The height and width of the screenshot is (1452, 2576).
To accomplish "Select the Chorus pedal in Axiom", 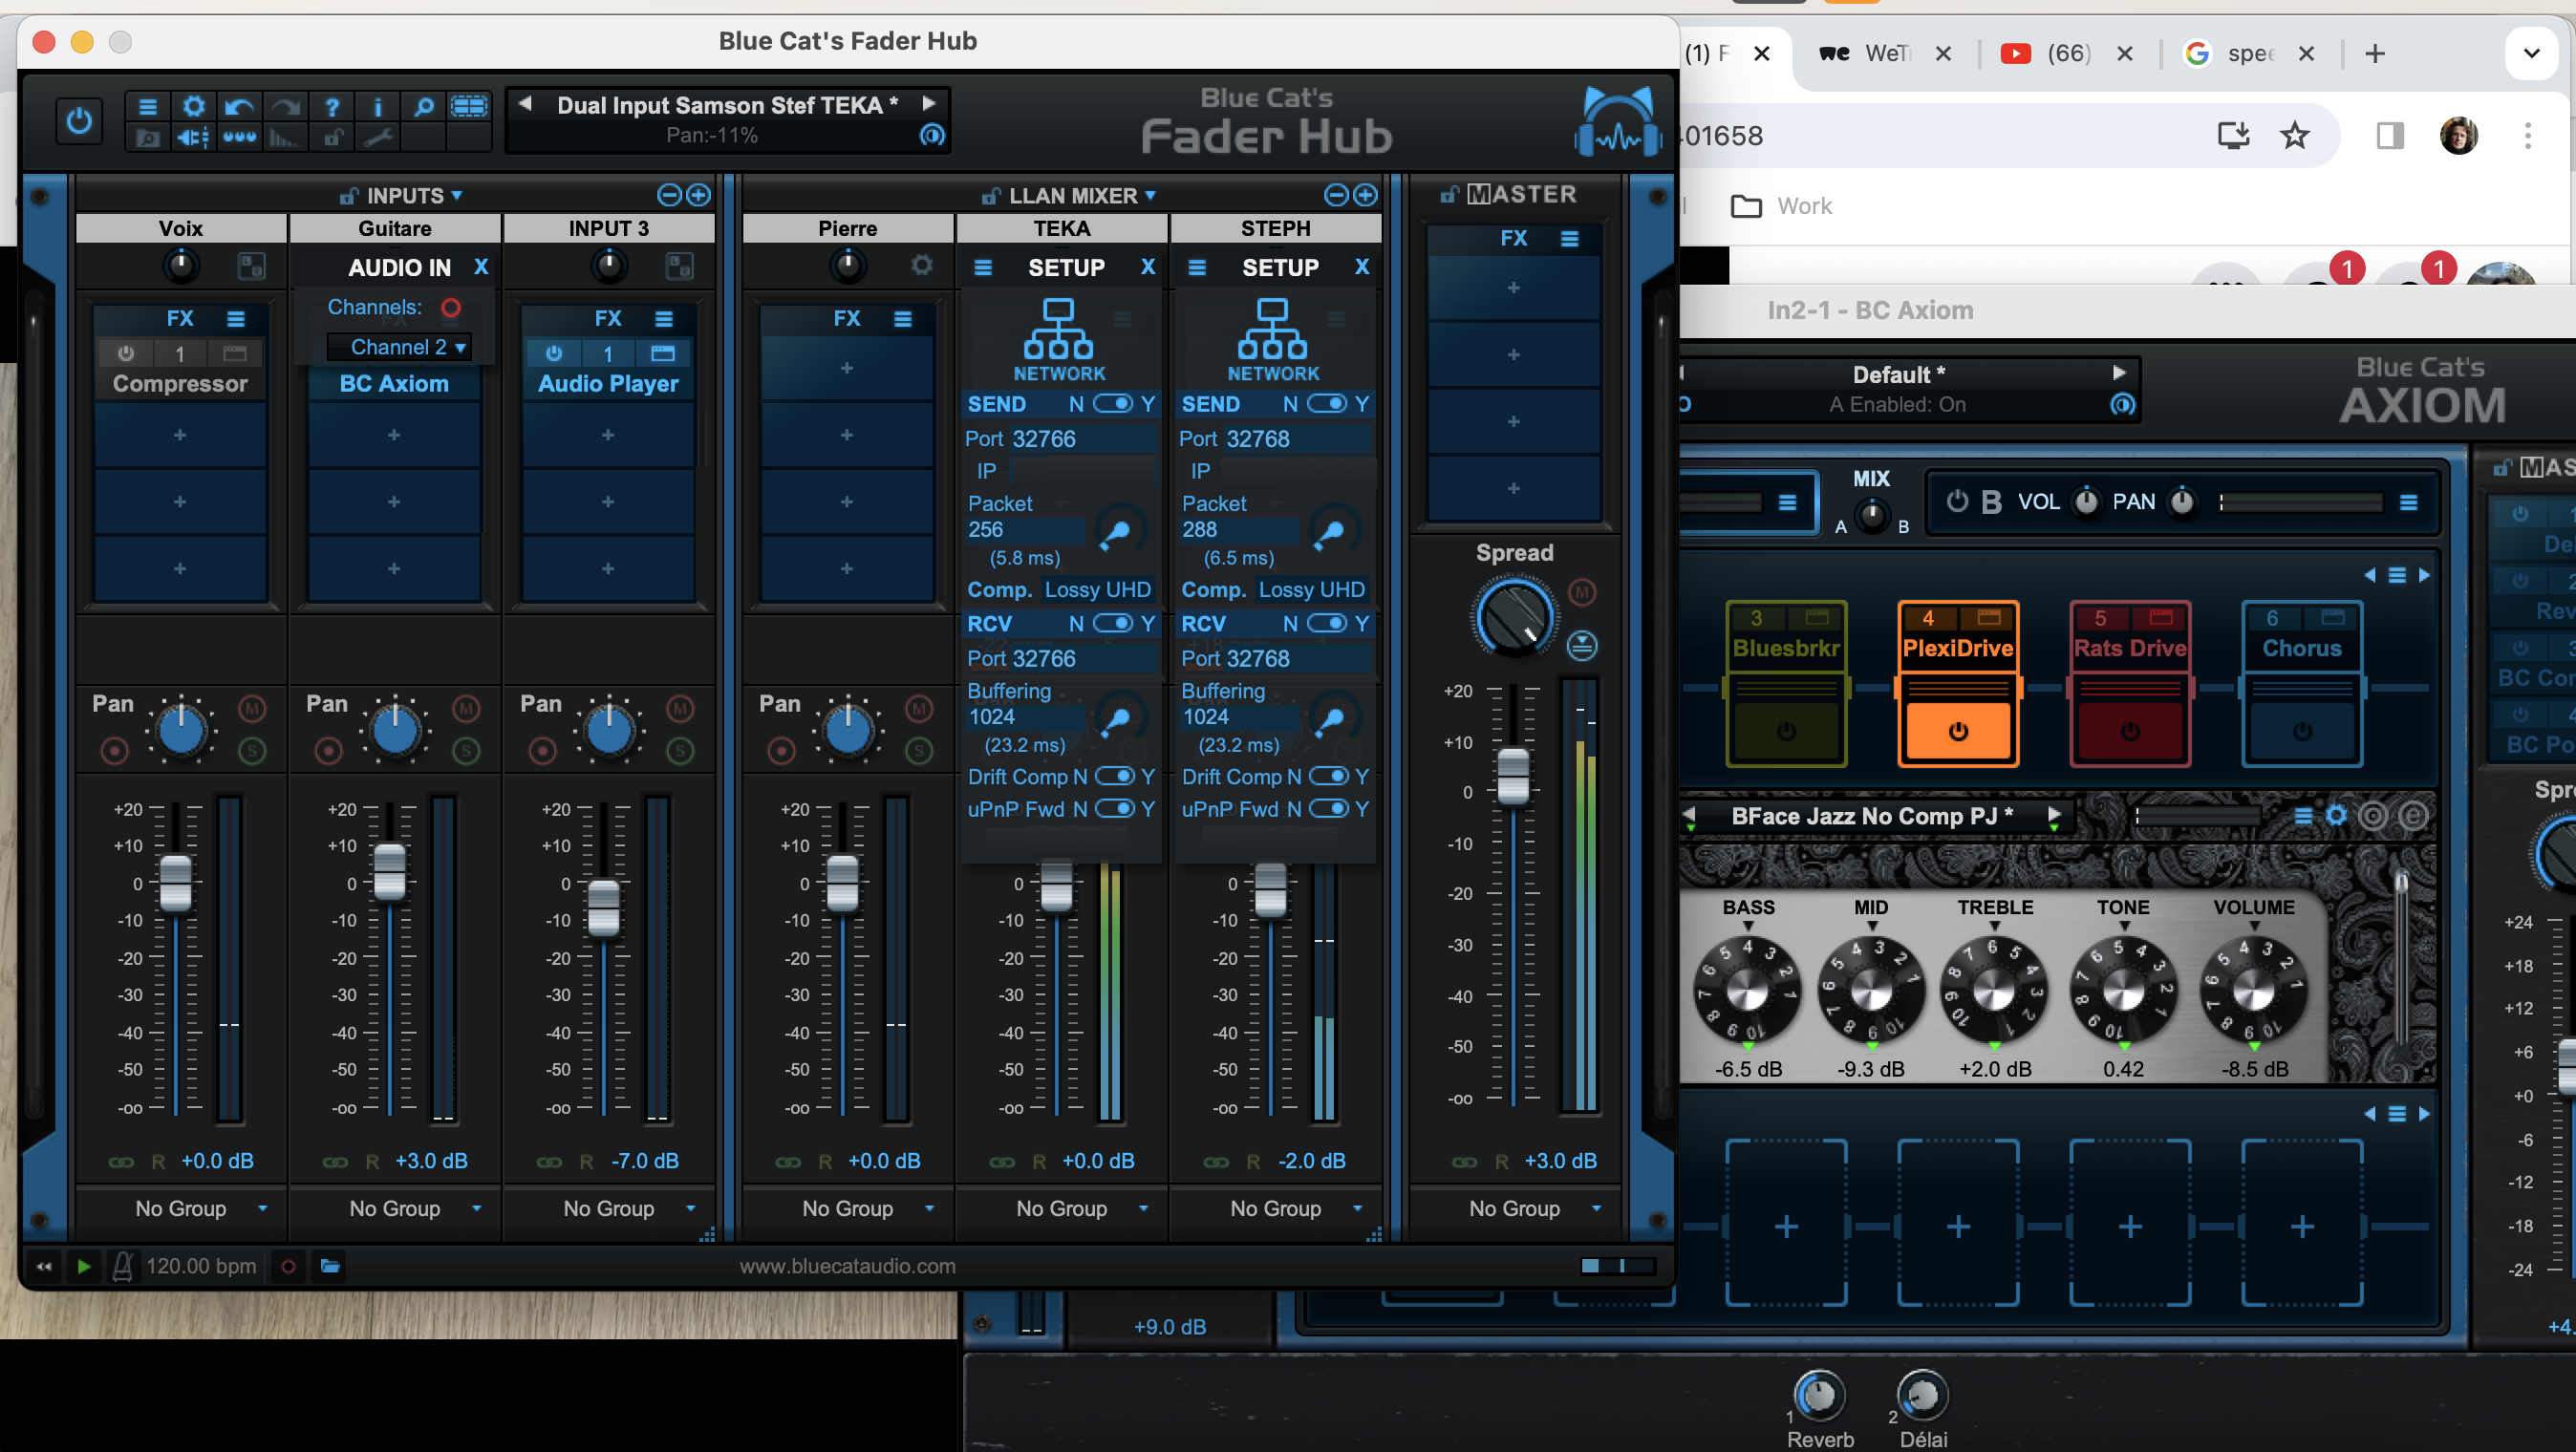I will [x=2301, y=683].
